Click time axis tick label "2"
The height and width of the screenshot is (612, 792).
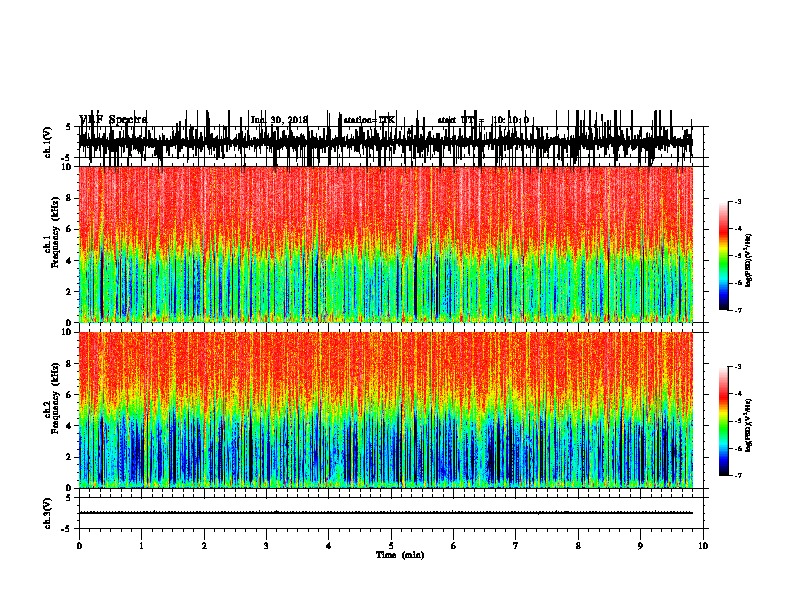coord(204,546)
